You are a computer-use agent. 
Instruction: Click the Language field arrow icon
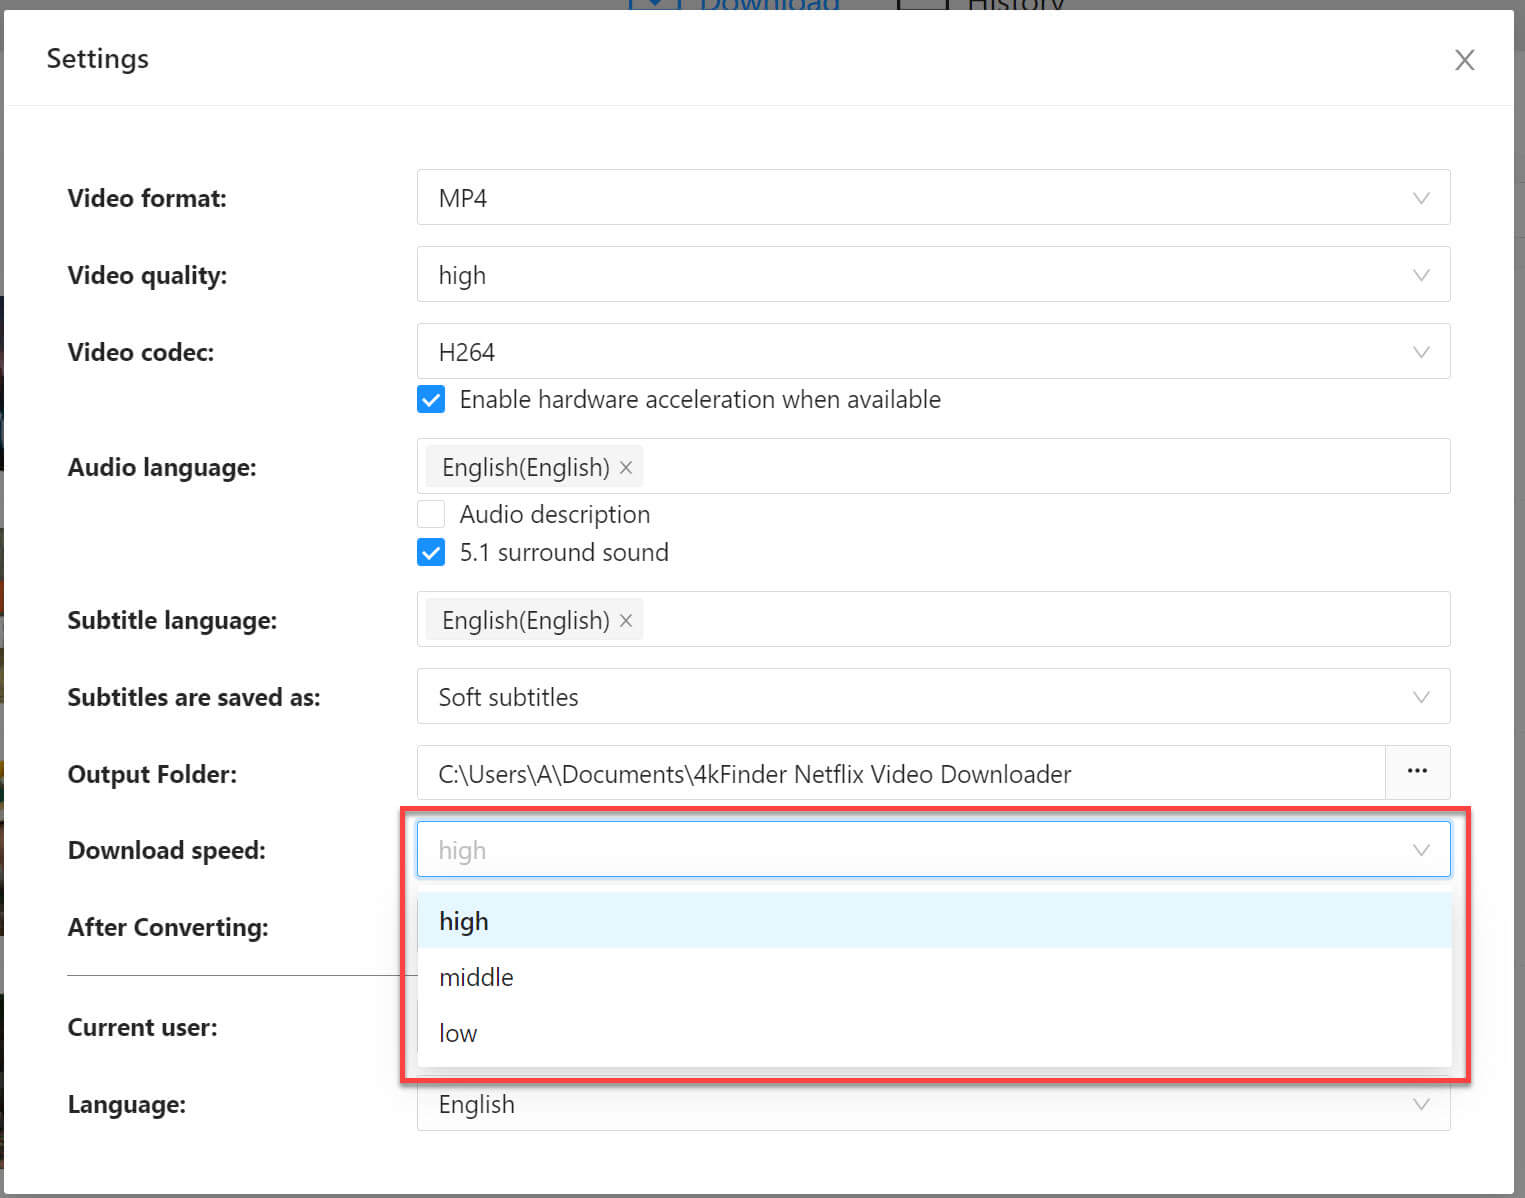[x=1420, y=1104]
